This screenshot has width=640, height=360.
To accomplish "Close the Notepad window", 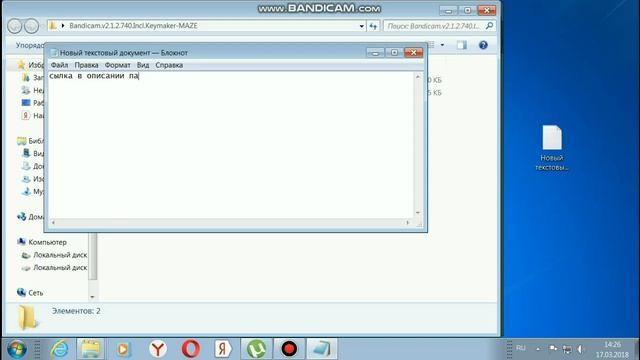I will pos(413,53).
